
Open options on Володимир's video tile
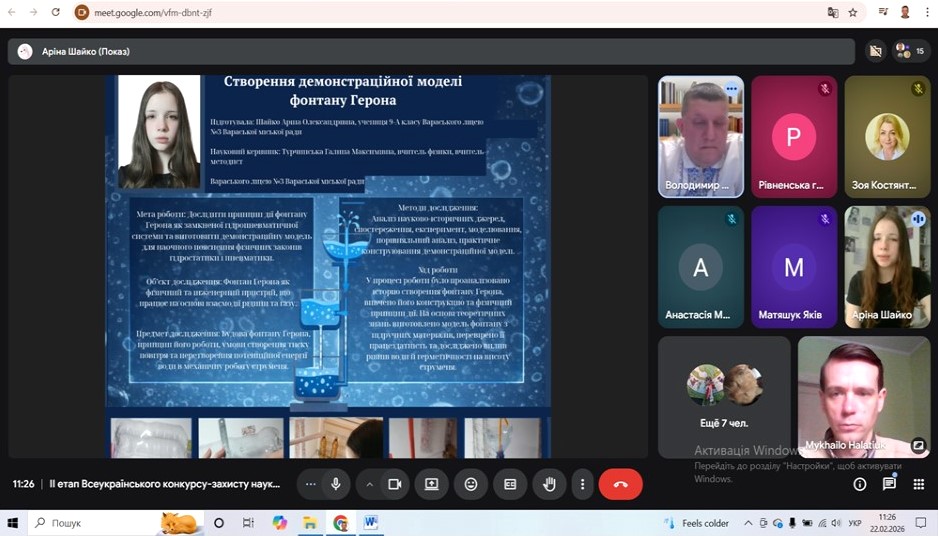click(x=731, y=89)
